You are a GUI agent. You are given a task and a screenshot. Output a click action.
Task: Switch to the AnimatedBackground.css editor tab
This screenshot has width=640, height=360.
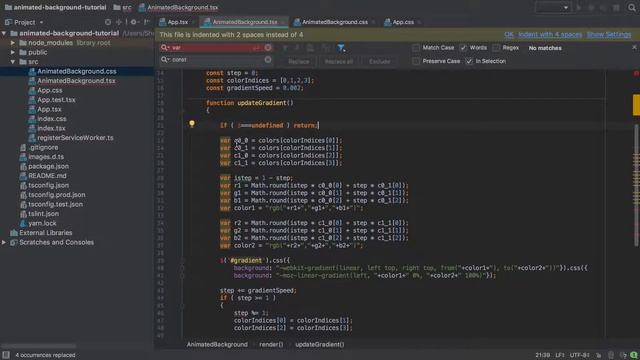[334, 22]
